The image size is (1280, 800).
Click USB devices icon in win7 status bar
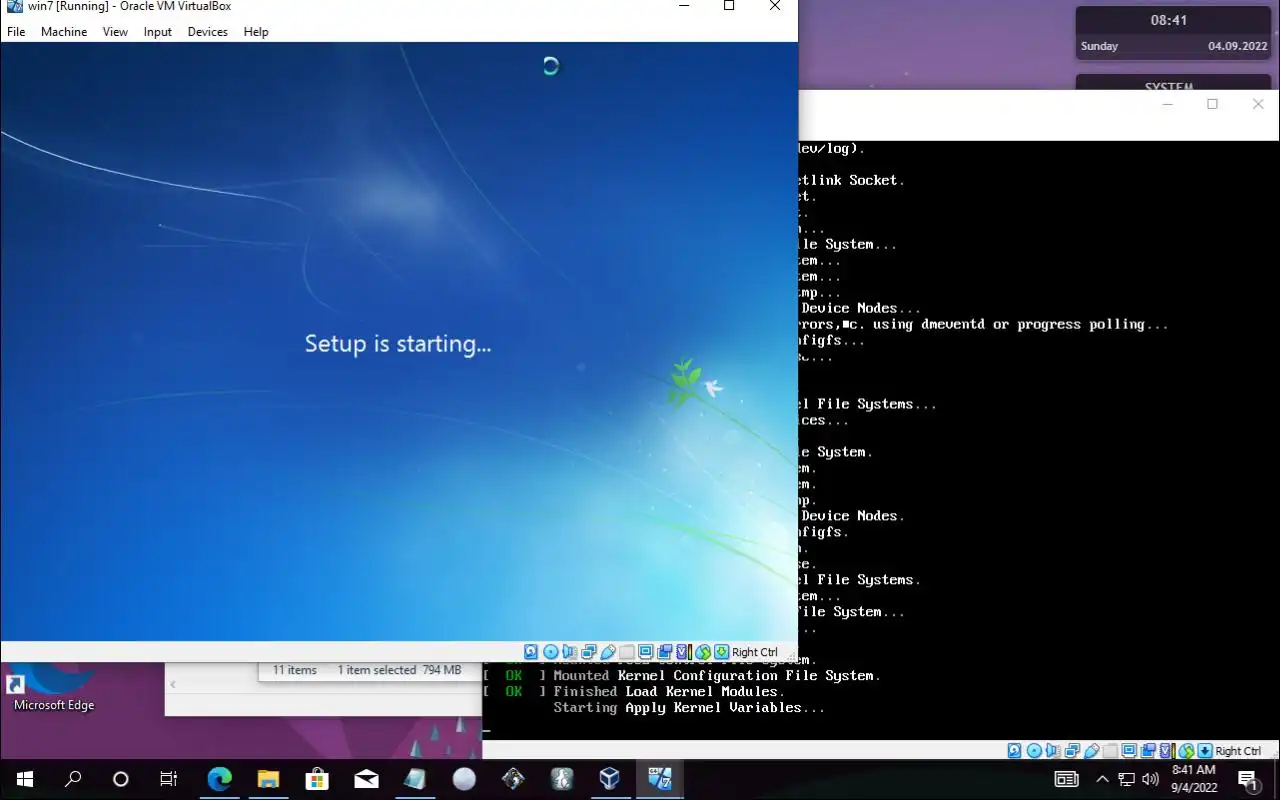click(x=607, y=652)
